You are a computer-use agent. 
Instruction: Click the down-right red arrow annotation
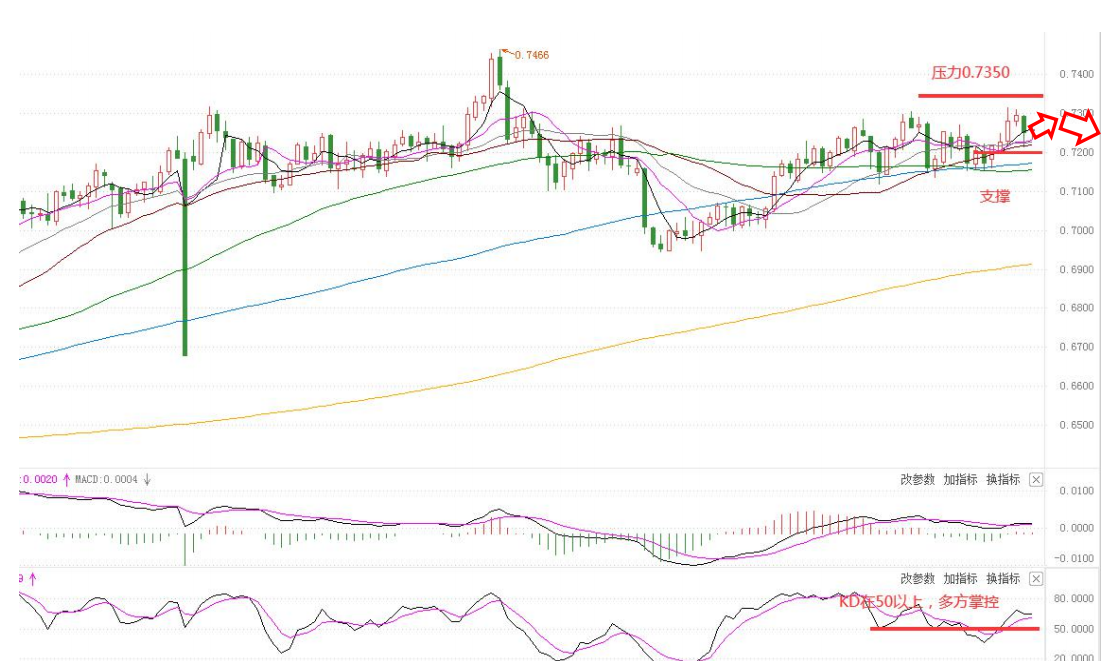click(1081, 126)
